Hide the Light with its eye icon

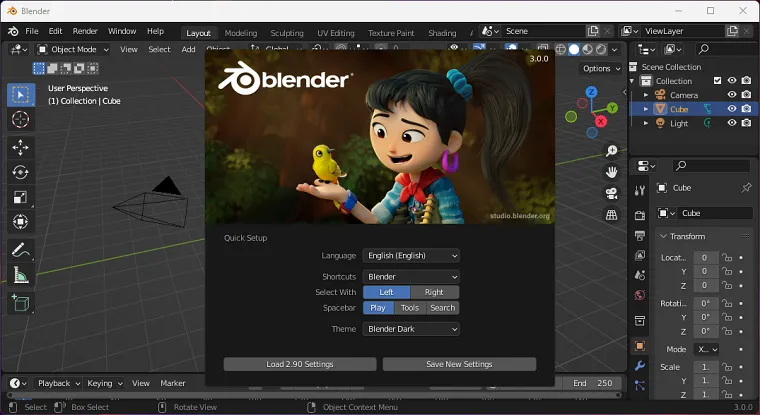732,123
